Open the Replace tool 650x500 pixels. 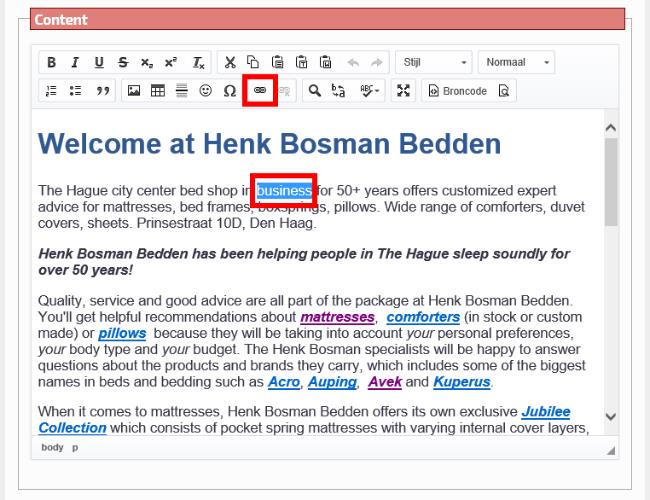point(339,90)
